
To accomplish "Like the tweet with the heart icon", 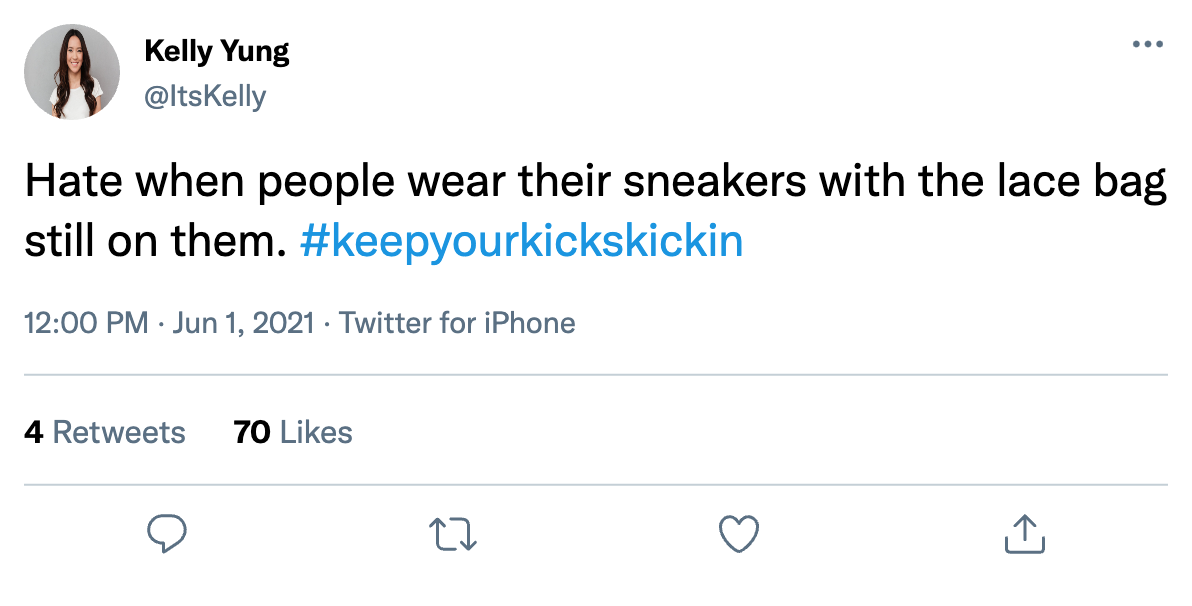I will pos(739,534).
